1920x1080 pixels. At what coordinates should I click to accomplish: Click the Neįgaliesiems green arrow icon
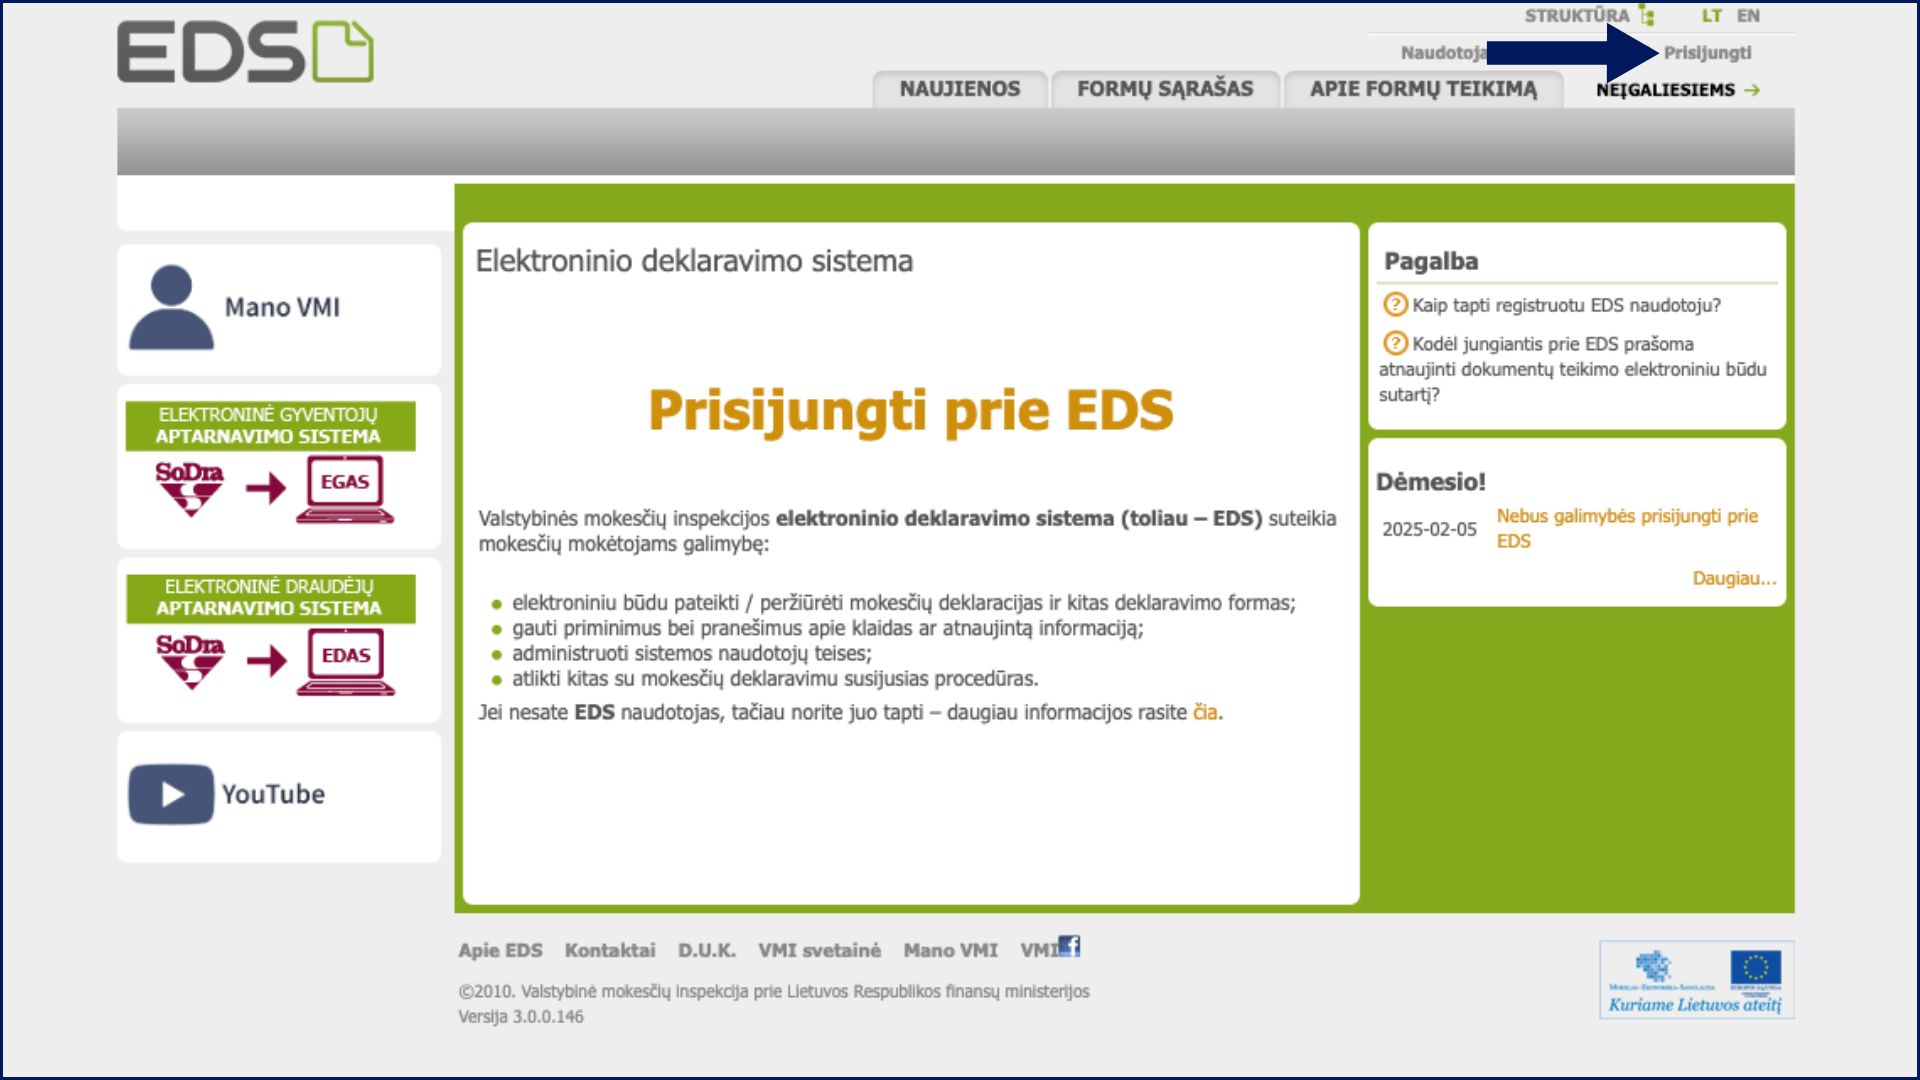(1752, 90)
